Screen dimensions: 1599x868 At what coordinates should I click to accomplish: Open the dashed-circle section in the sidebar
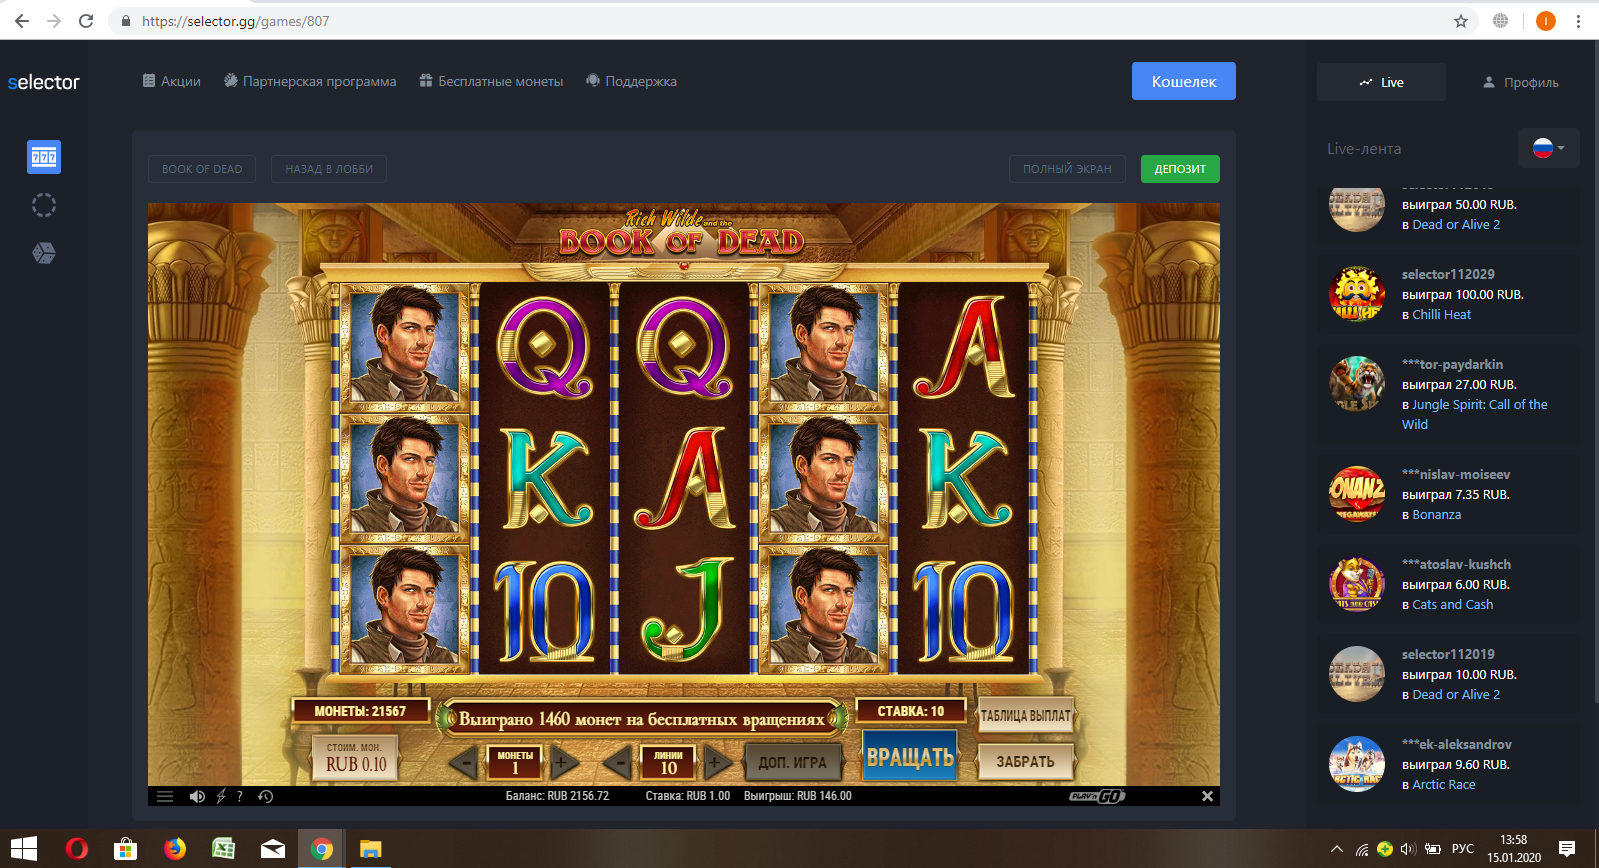[x=44, y=205]
